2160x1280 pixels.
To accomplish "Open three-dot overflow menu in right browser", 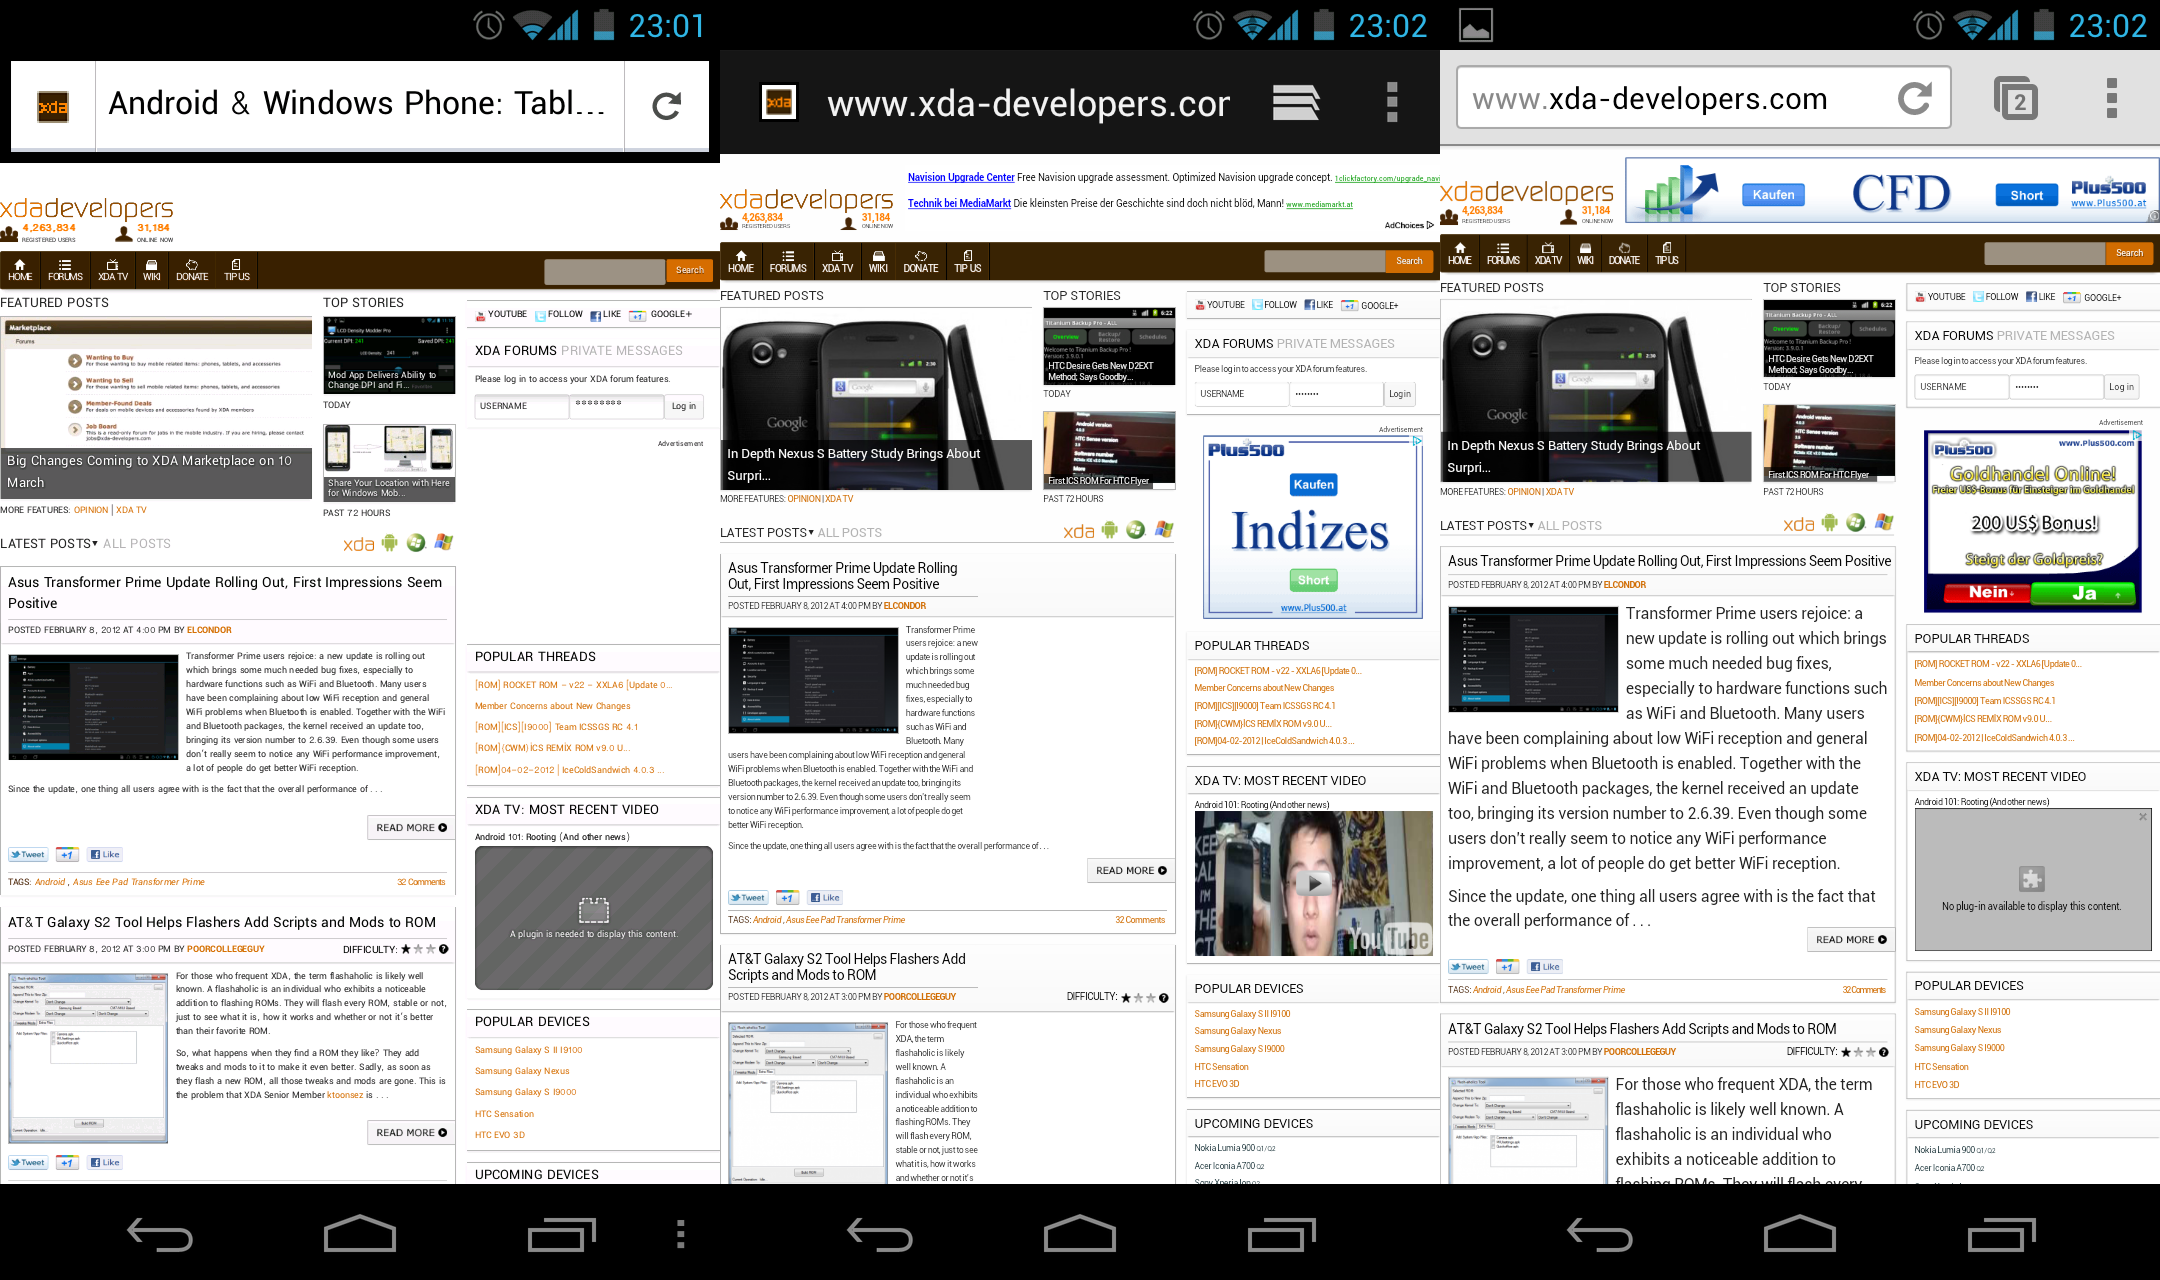I will [2112, 98].
